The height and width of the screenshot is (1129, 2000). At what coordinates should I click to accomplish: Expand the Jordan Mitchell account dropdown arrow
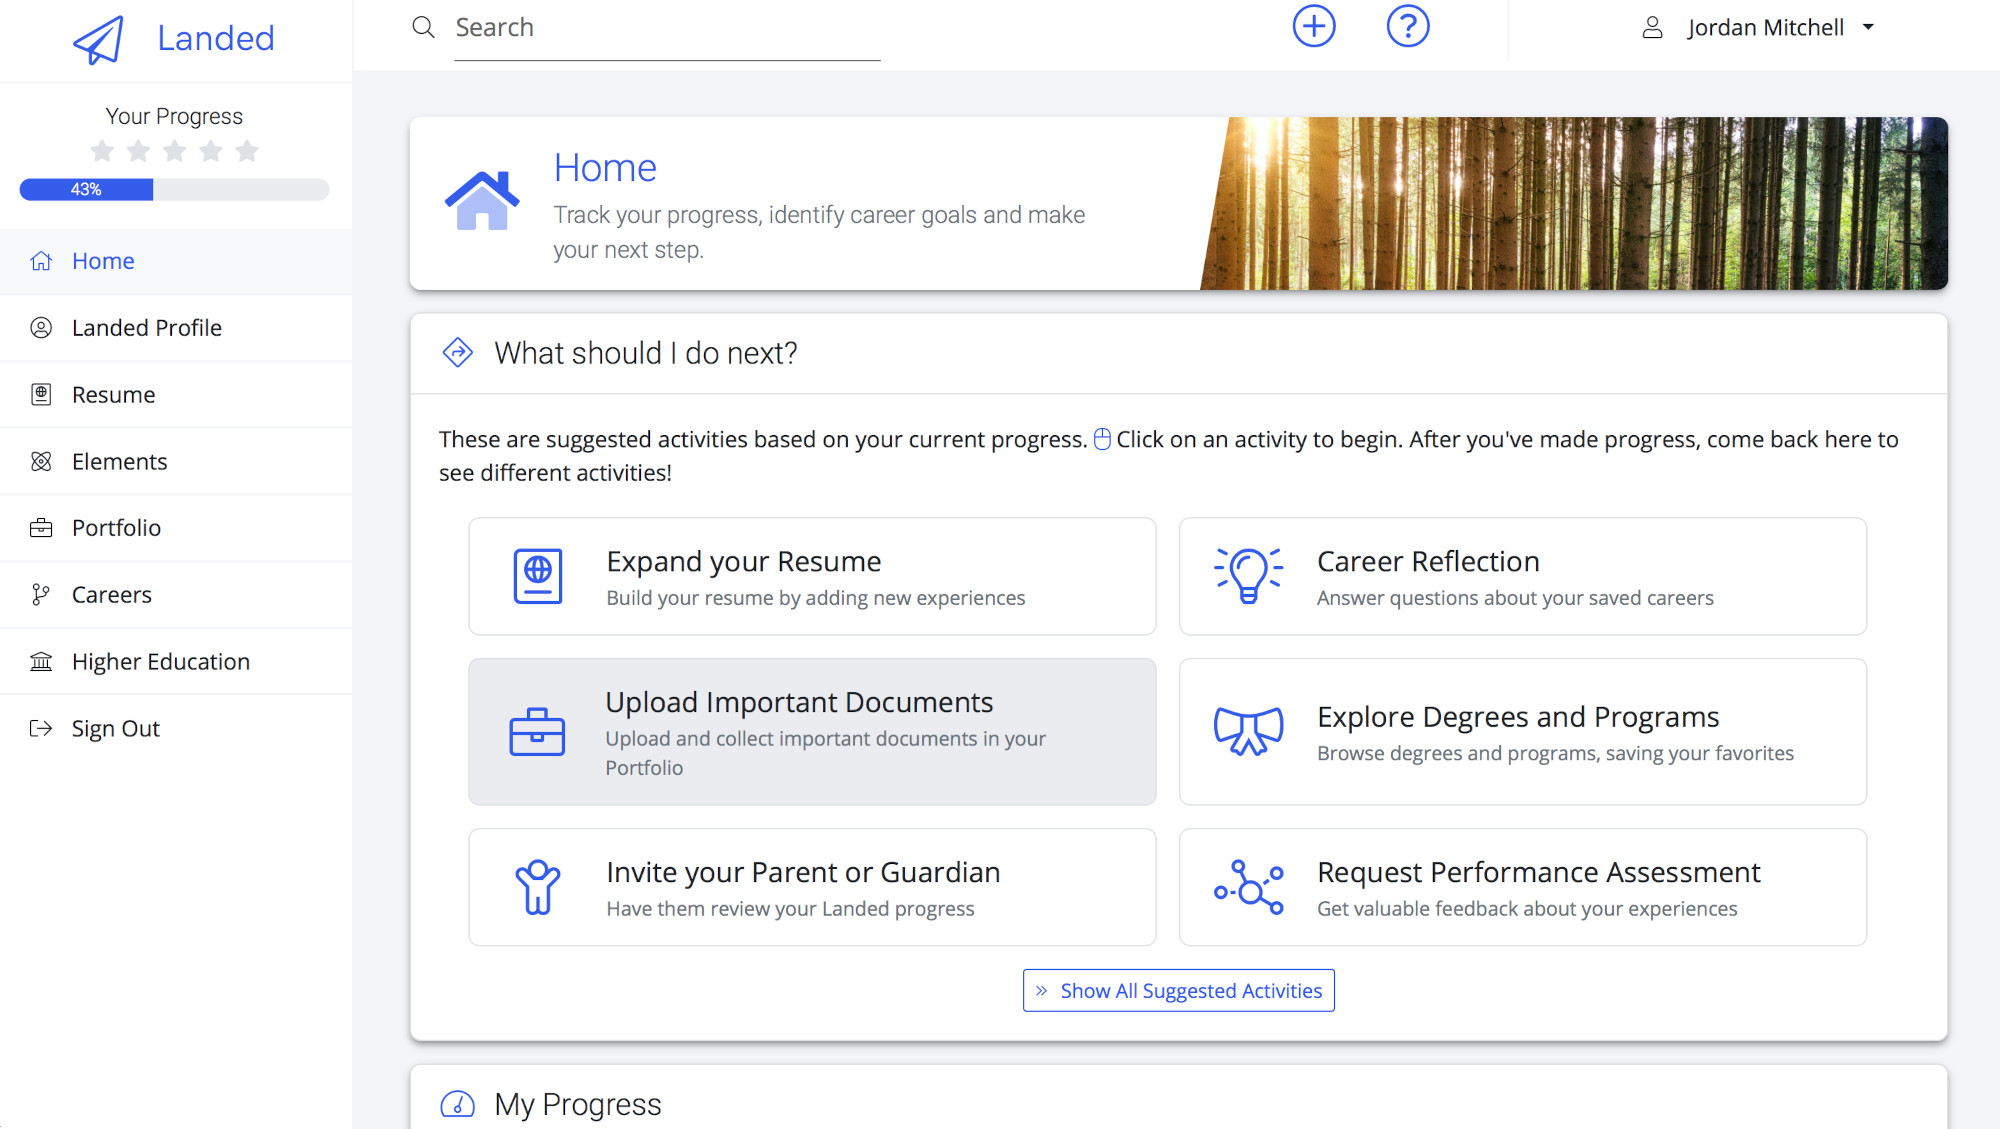pos(1868,28)
